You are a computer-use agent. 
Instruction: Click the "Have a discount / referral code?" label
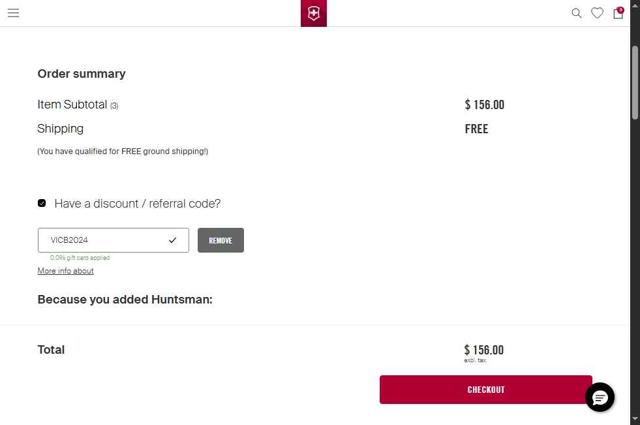(x=137, y=203)
